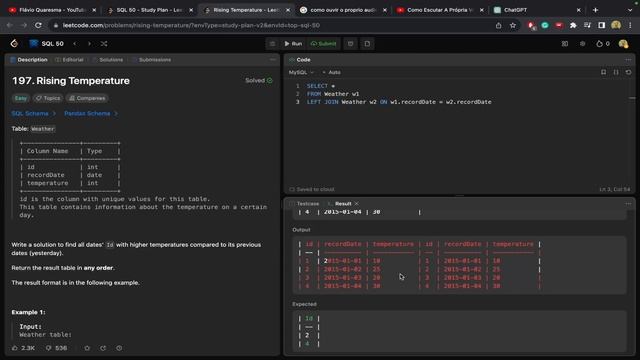Image resolution: width=640 pixels, height=360 pixels.
Task: Switch to SQL 50 Study Plan browser tab
Action: [x=149, y=10]
